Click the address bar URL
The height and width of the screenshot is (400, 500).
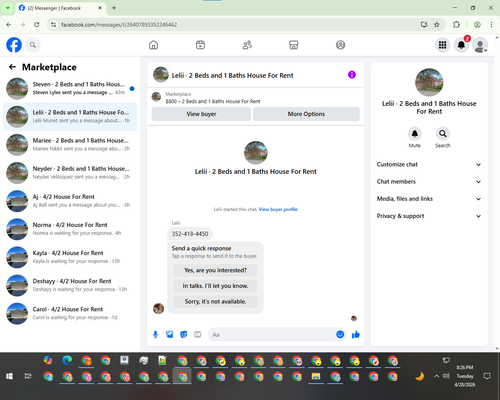pyautogui.click(x=119, y=25)
